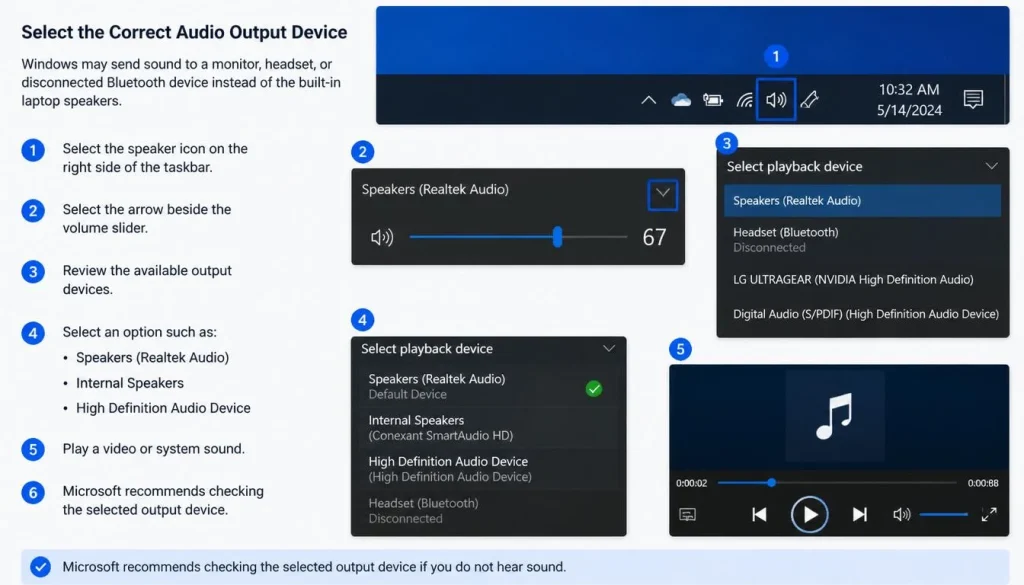Screen dimensions: 1024x585
Task: Select High Definition Audio Device entry in list
Action: click(x=488, y=469)
